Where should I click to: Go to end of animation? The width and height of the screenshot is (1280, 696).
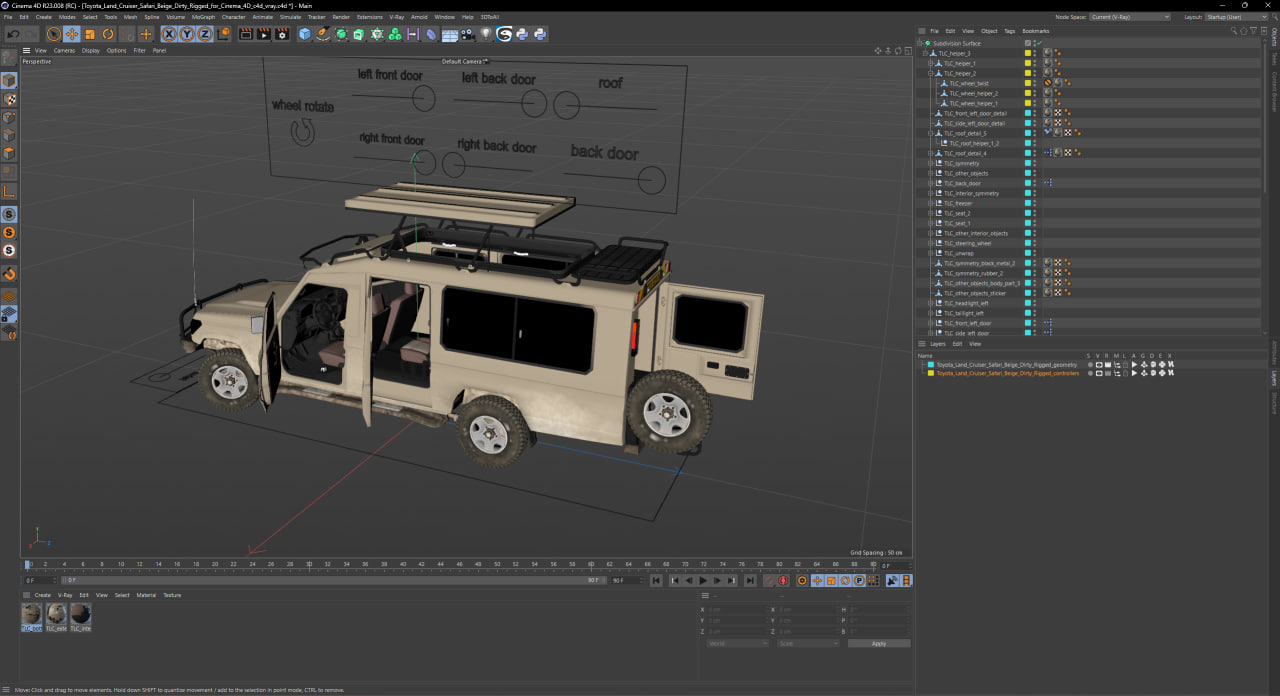pyautogui.click(x=750, y=580)
